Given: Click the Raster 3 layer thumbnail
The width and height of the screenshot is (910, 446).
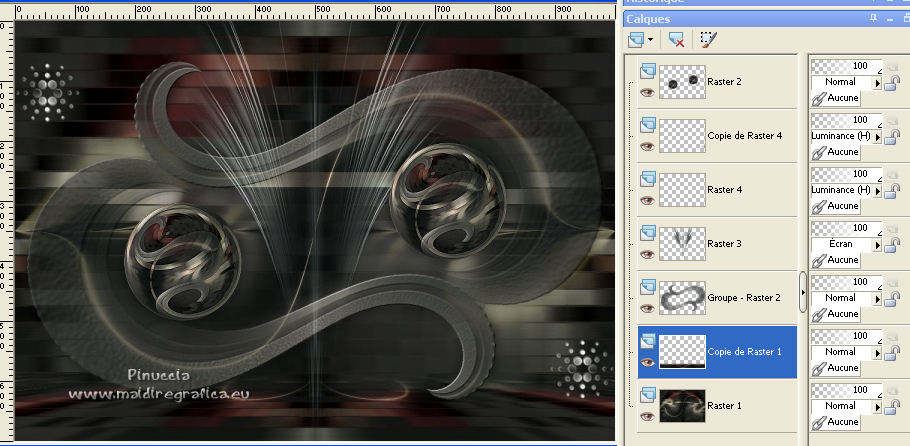Looking at the screenshot, I should pyautogui.click(x=682, y=244).
